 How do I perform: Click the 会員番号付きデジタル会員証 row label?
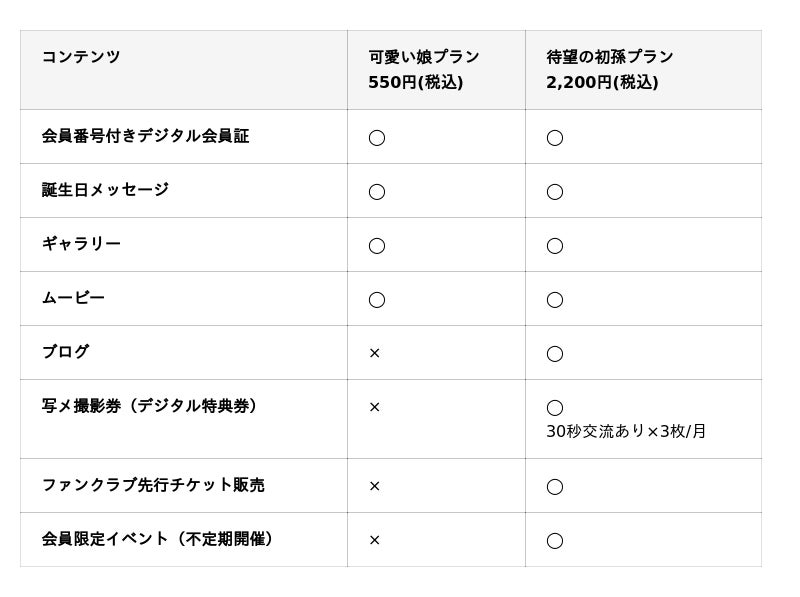point(145,136)
